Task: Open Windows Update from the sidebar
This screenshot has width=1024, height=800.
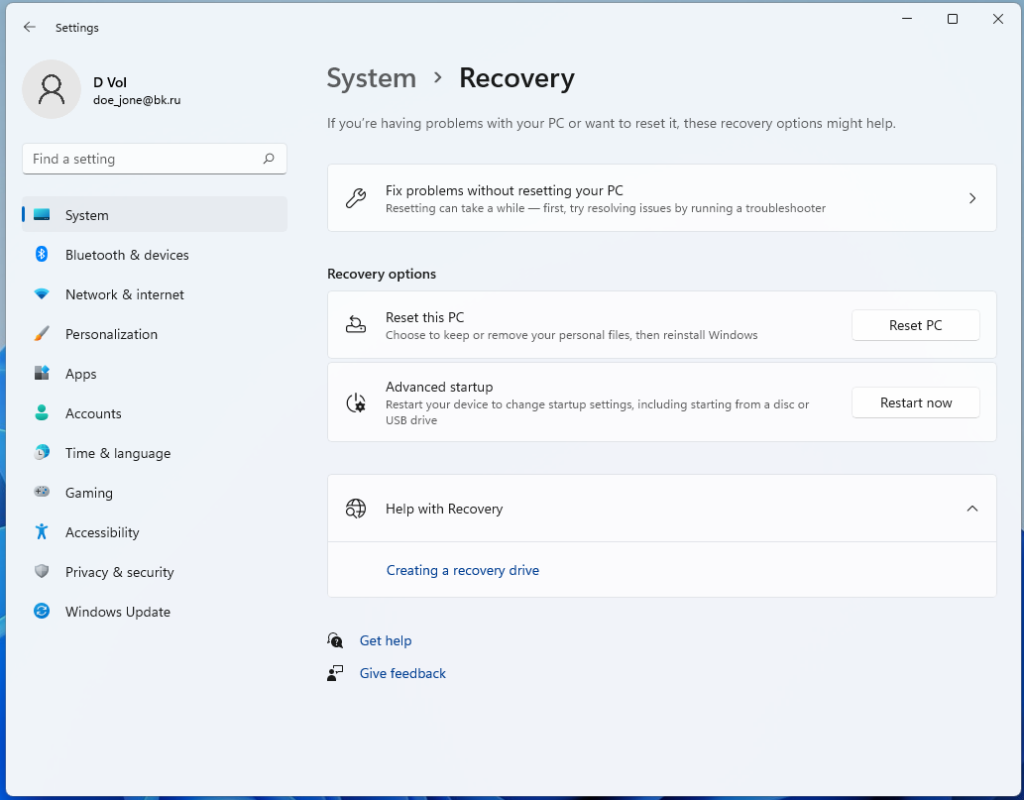Action: point(117,611)
